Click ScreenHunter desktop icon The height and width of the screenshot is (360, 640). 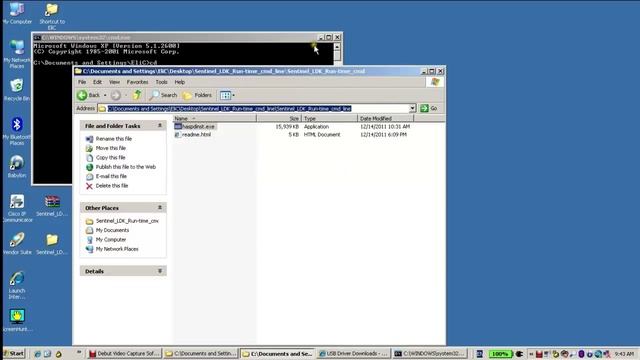tap(17, 320)
